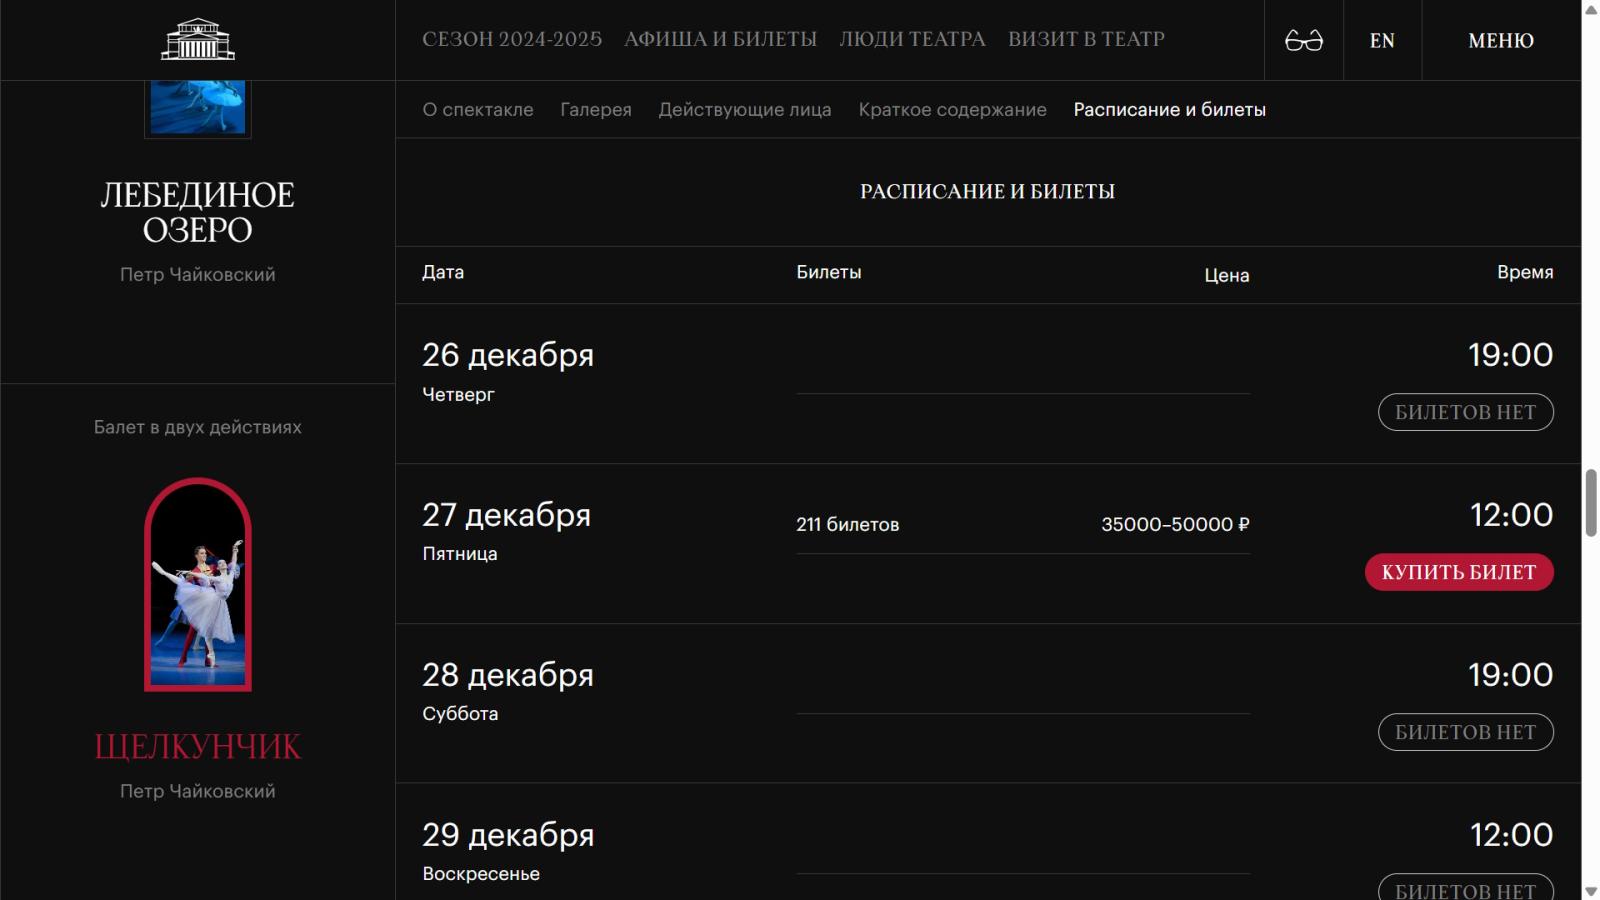Click the 211 билетов count
The width and height of the screenshot is (1600, 900).
pyautogui.click(x=848, y=524)
